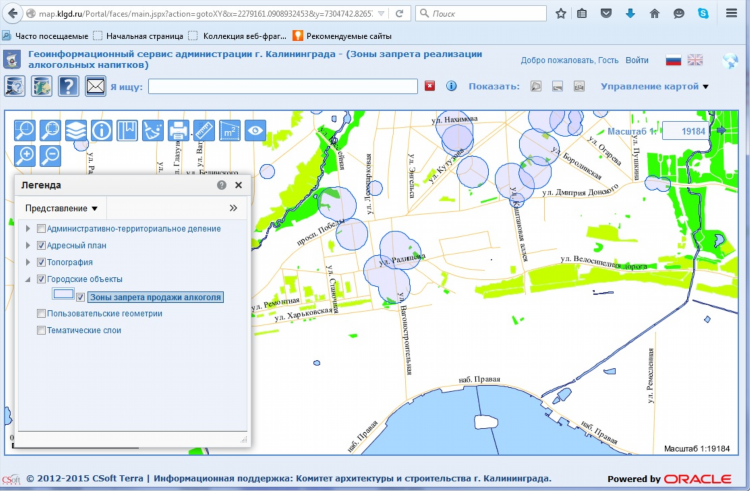Click the eye overview tool
This screenshot has width=750, height=491.
click(255, 131)
